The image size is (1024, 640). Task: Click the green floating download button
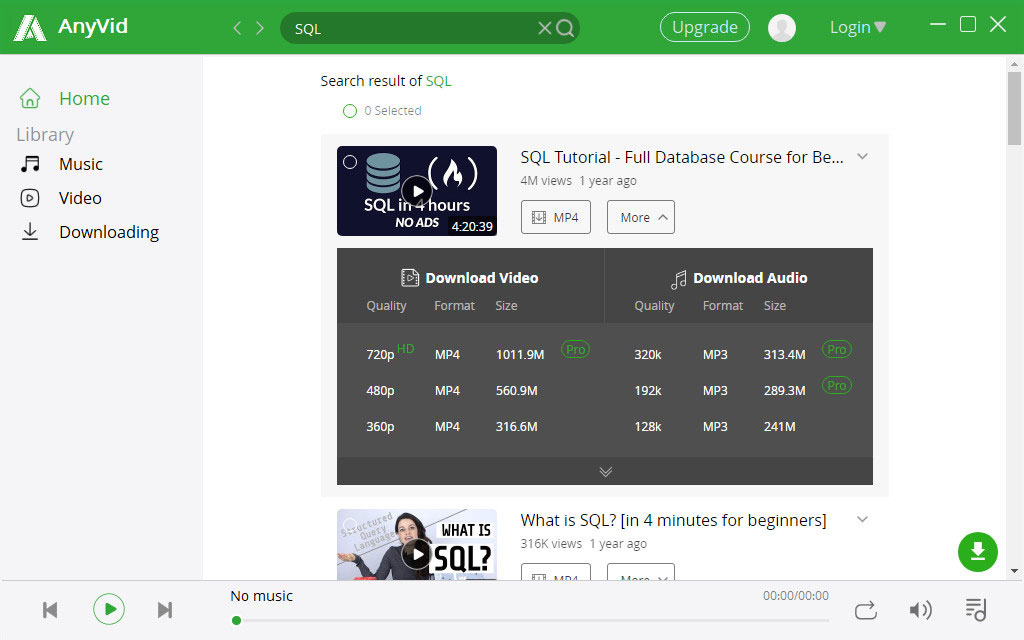pyautogui.click(x=978, y=552)
